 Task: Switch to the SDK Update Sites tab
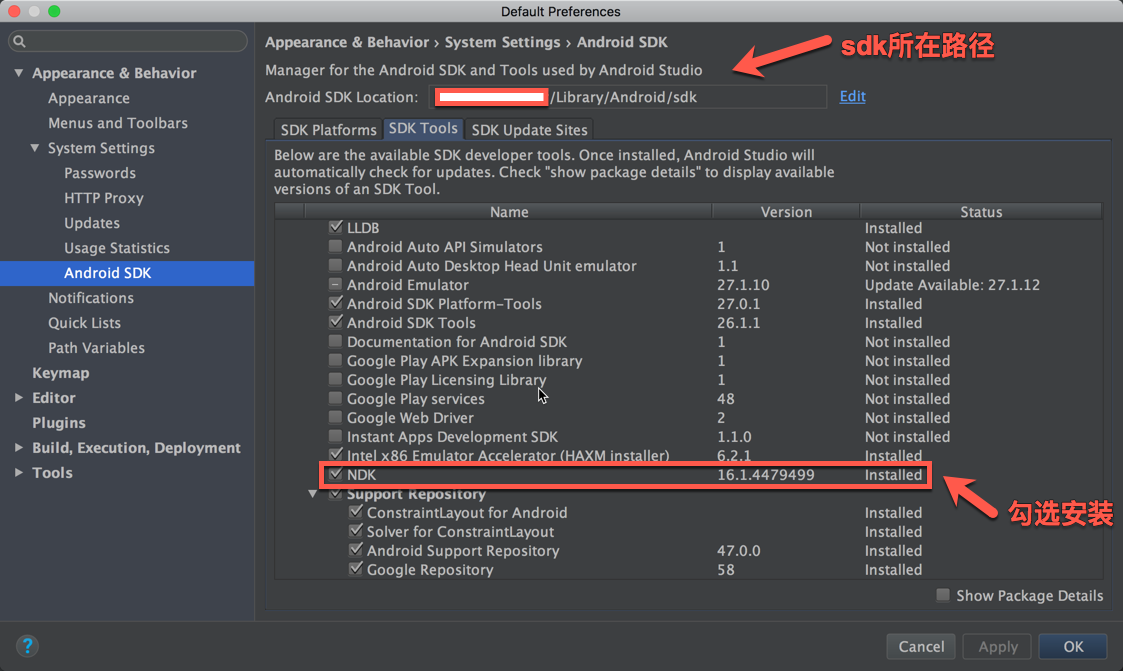529,130
